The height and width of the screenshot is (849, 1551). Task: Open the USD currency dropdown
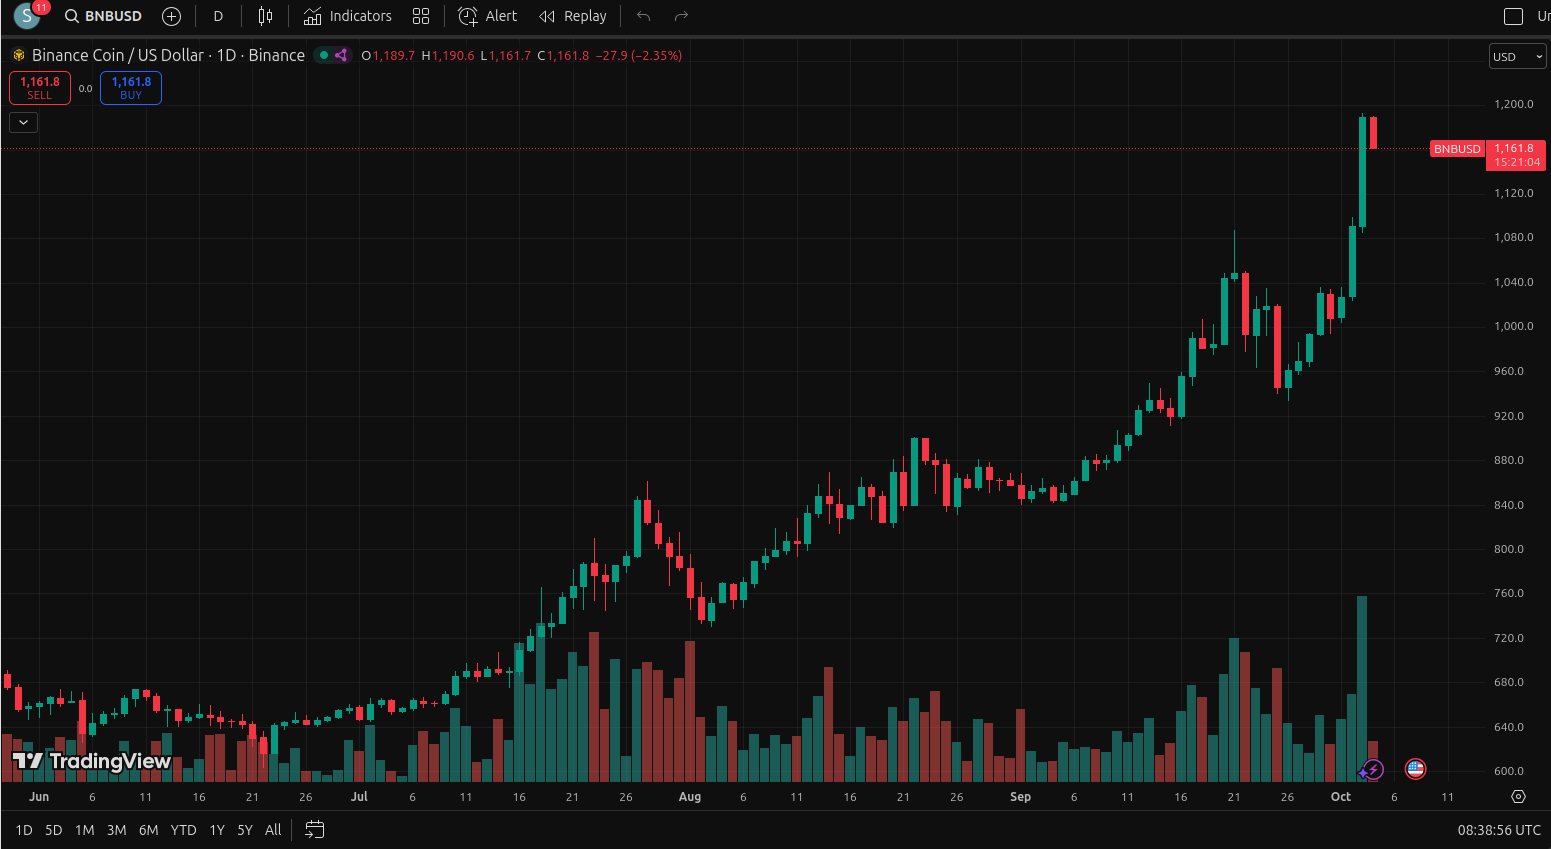[x=1518, y=57]
